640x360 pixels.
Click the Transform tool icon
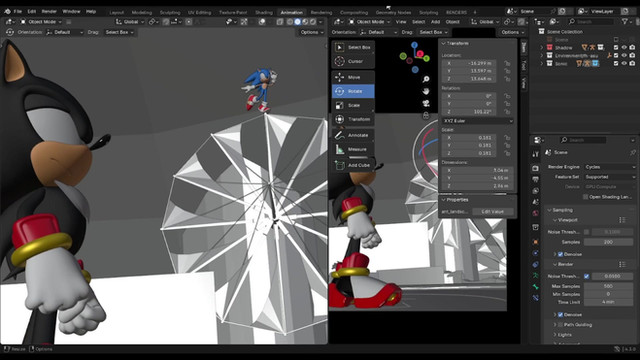340,119
